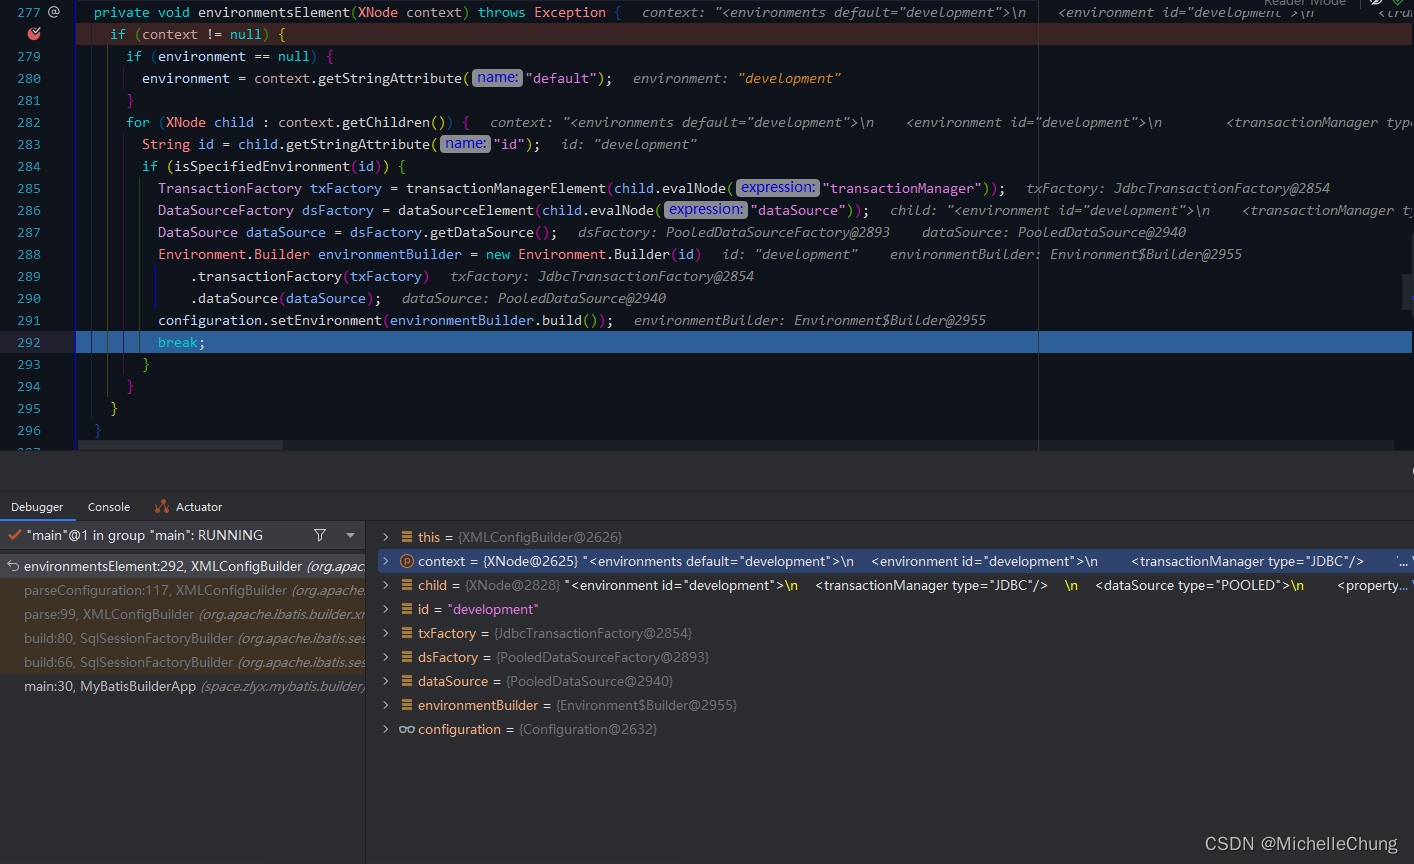1414x864 pixels.
Task: Select the main:30 MyBatisBuilderApp frame
Action: click(x=182, y=686)
